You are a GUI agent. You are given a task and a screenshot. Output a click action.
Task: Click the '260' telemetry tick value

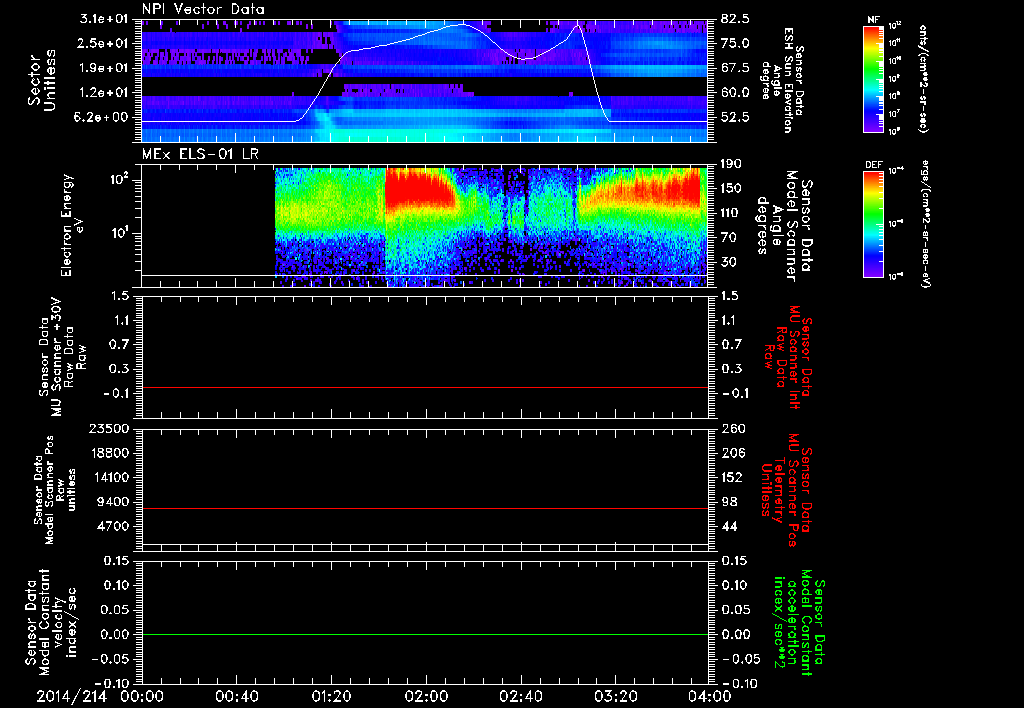tap(732, 429)
